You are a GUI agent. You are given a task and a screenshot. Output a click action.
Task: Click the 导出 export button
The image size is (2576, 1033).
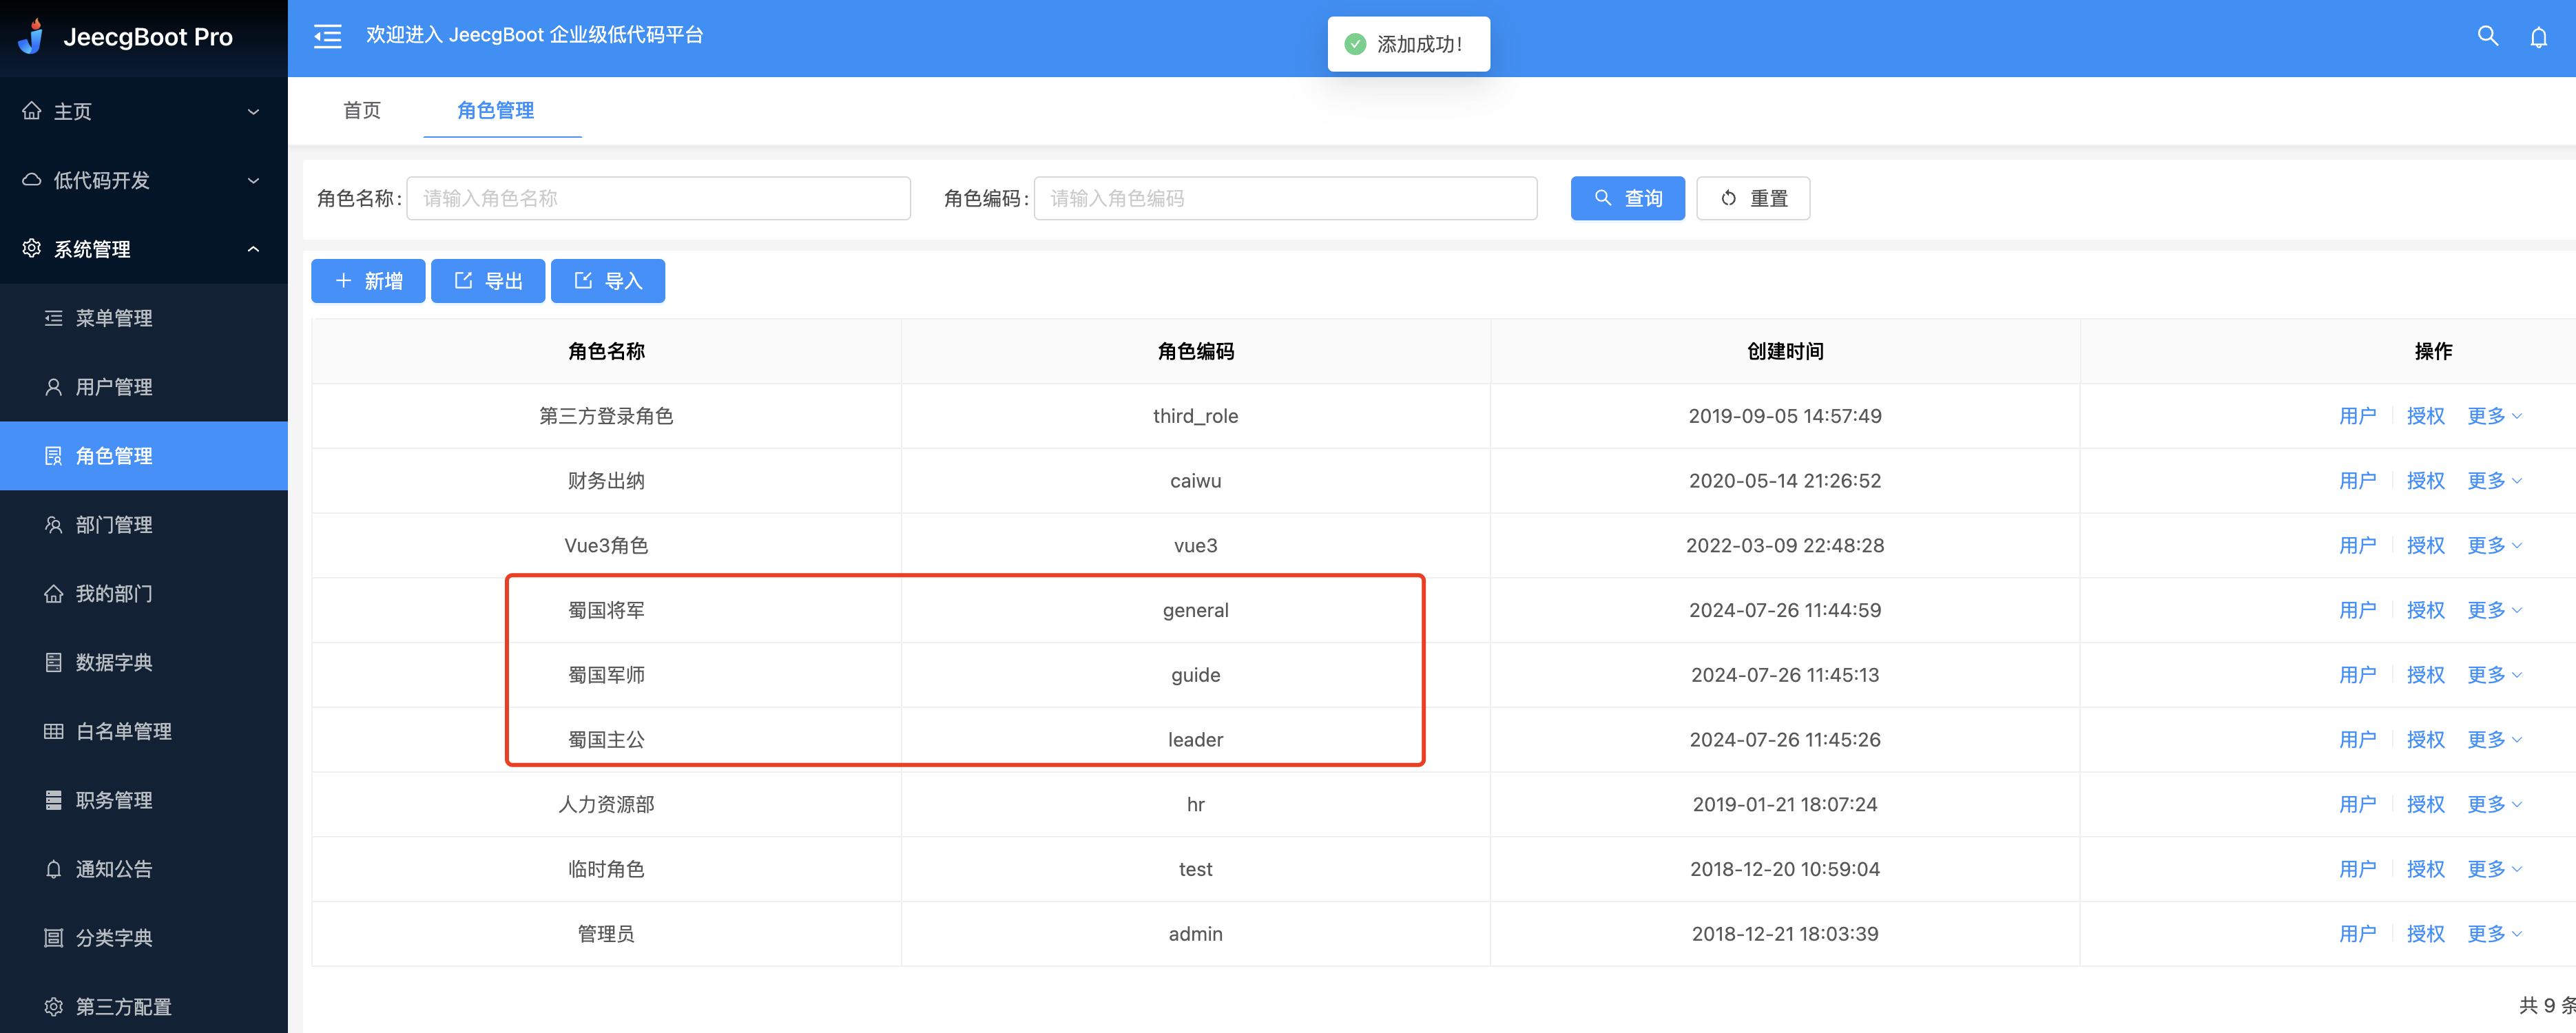tap(488, 281)
